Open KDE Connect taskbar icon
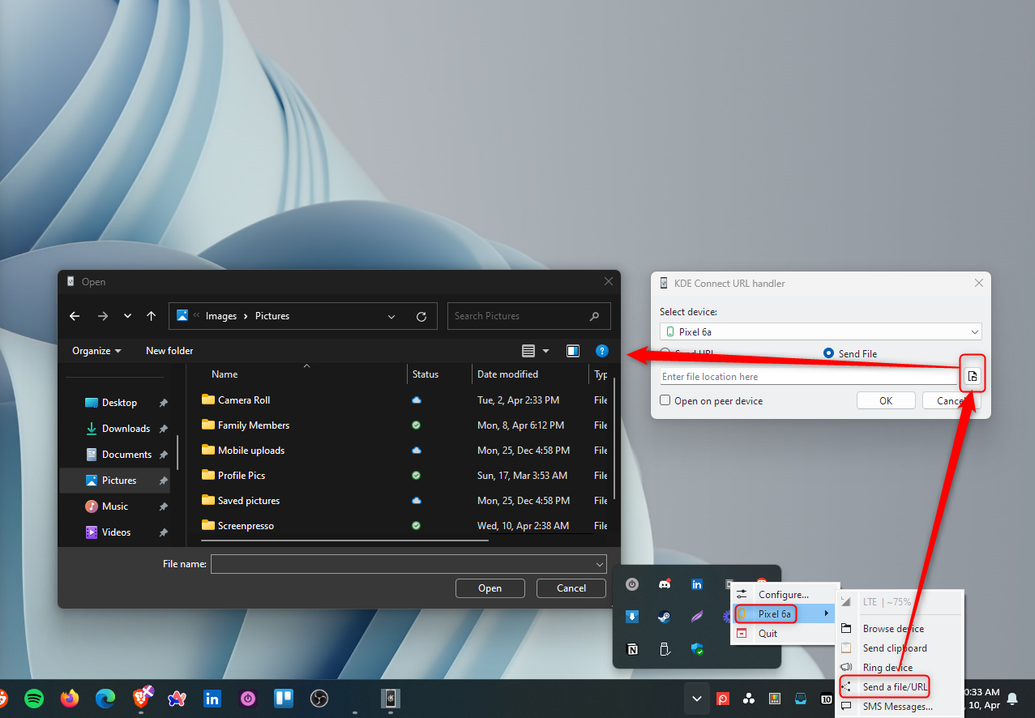The width and height of the screenshot is (1035, 718). point(391,698)
